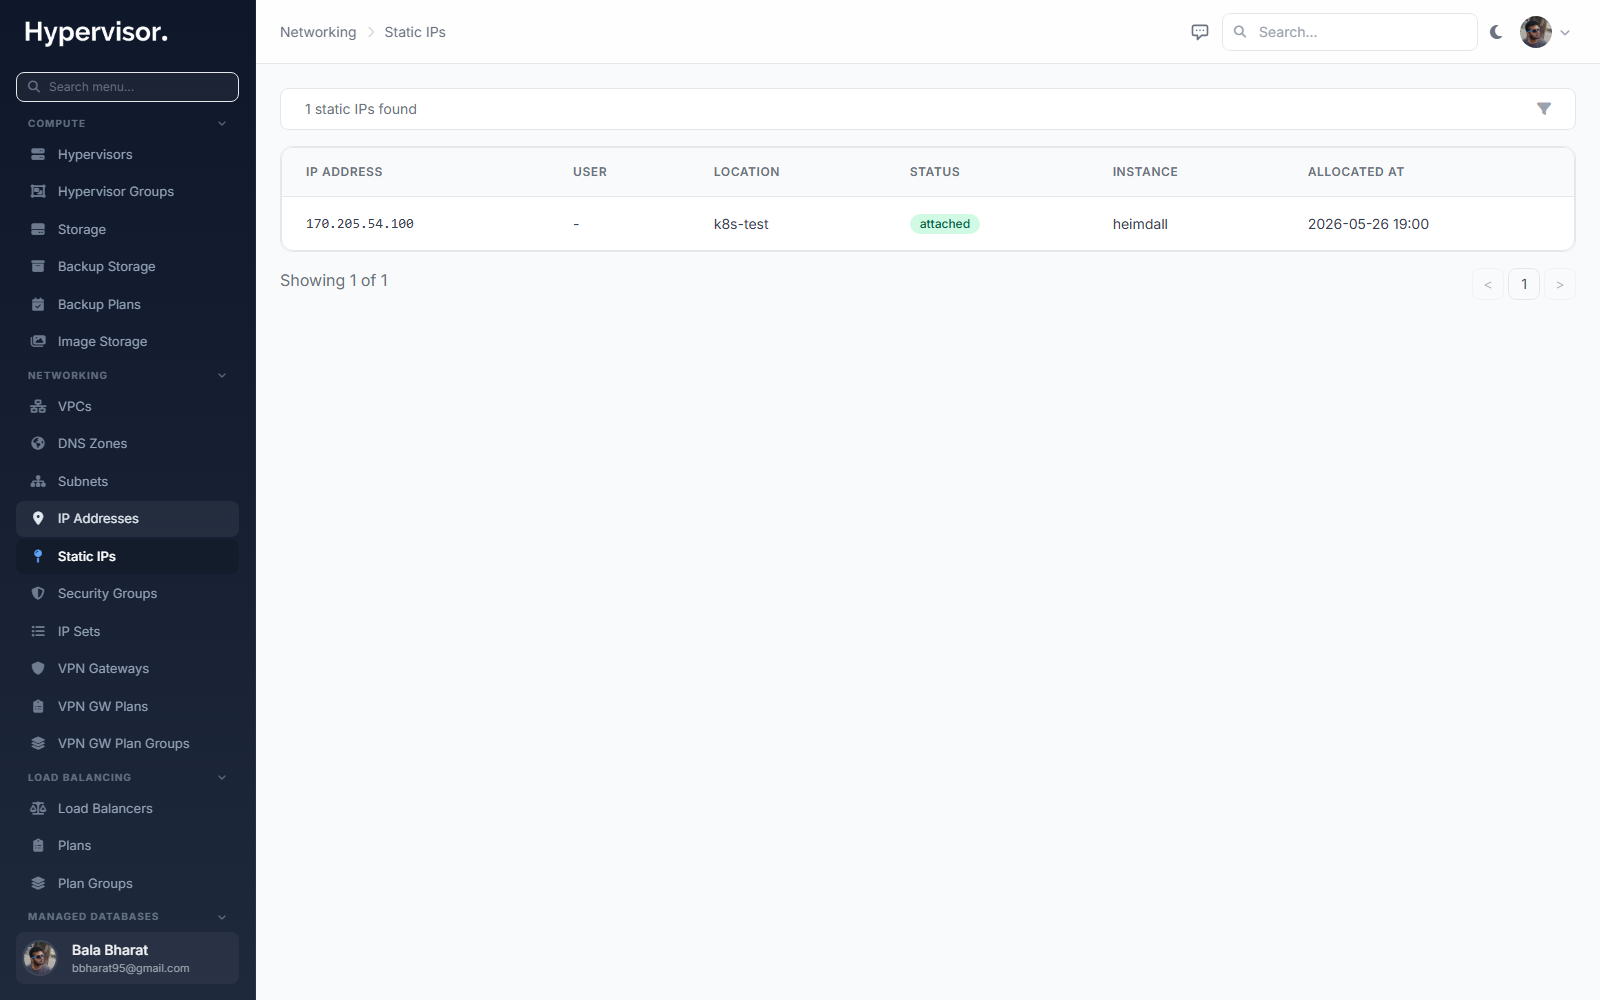Click the Static IPs pin icon
Image resolution: width=1600 pixels, height=1000 pixels.
[38, 556]
